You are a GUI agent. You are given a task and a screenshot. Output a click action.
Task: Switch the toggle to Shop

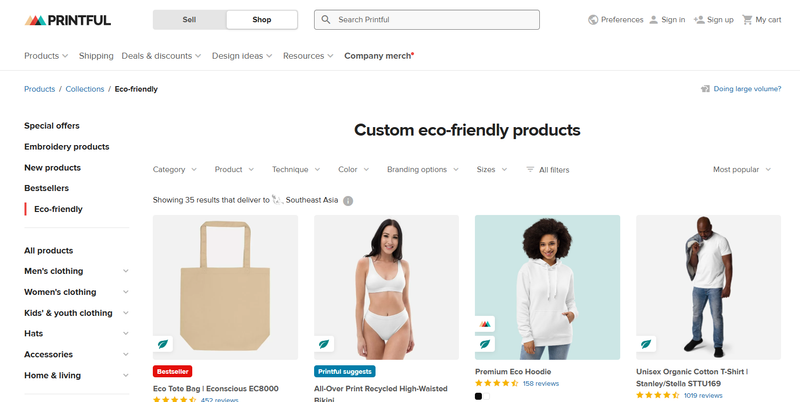pos(262,20)
